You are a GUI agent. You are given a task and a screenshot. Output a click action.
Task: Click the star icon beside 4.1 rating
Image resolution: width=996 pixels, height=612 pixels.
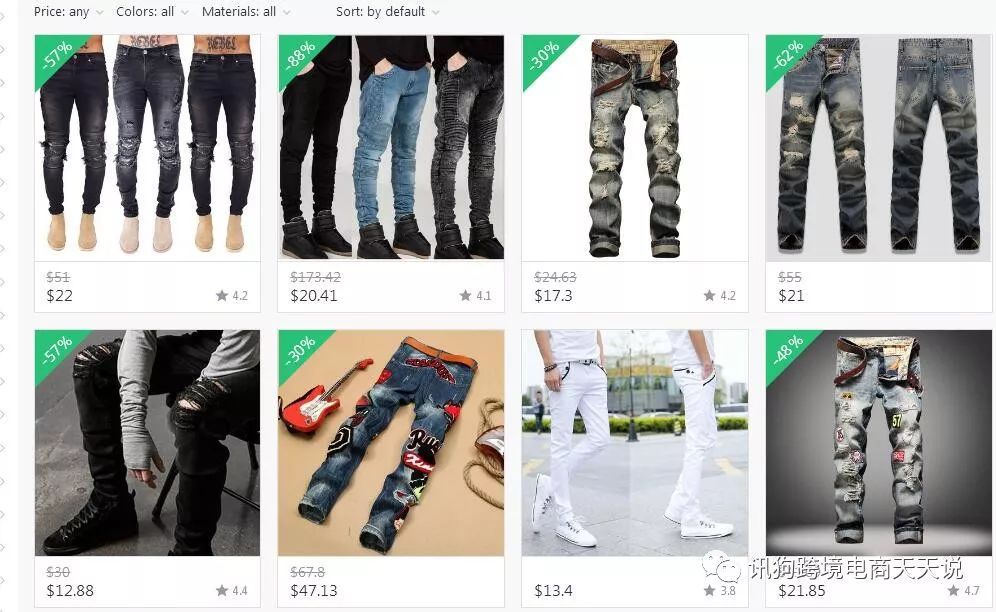pyautogui.click(x=466, y=295)
